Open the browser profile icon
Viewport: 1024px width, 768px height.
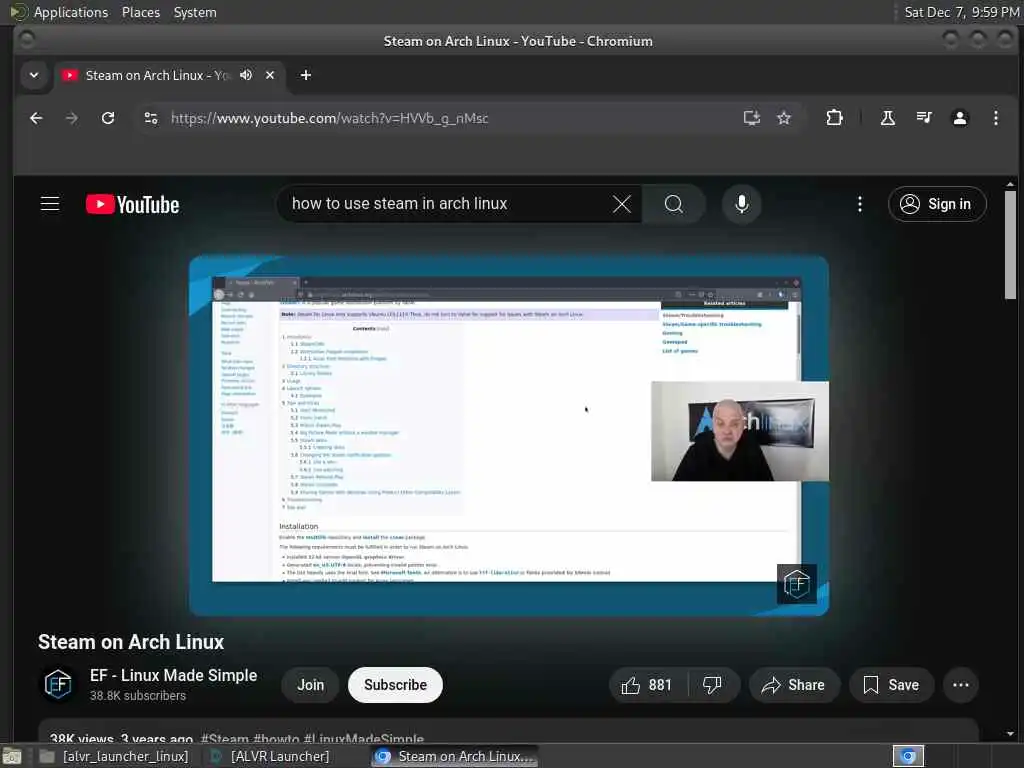pyautogui.click(x=959, y=118)
